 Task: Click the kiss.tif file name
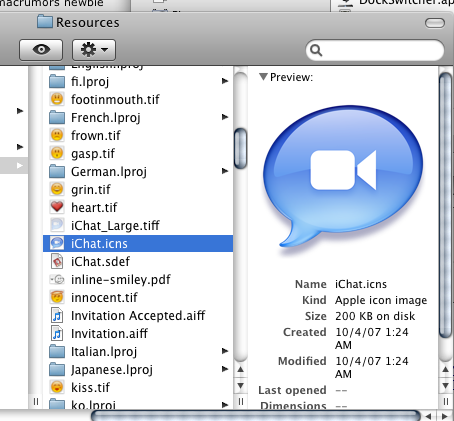tap(90, 387)
